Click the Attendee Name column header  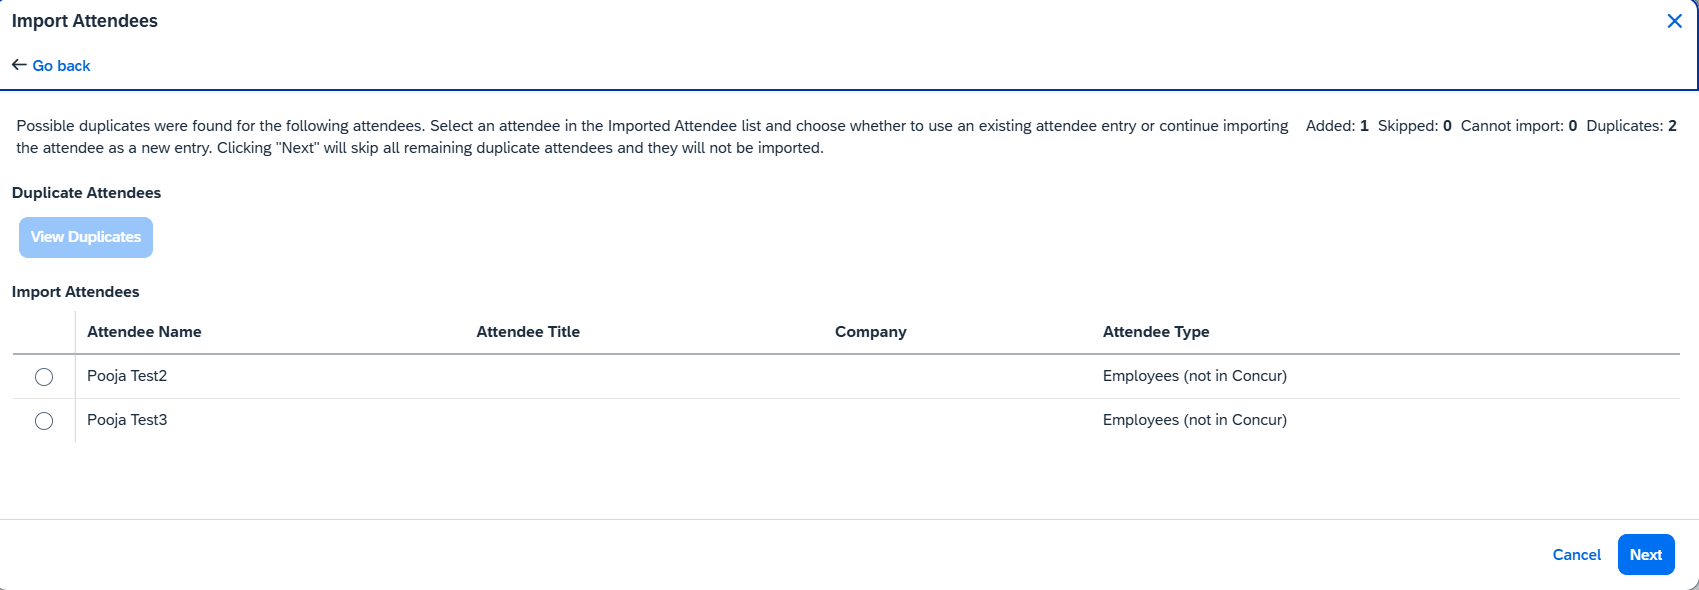pyautogui.click(x=144, y=332)
